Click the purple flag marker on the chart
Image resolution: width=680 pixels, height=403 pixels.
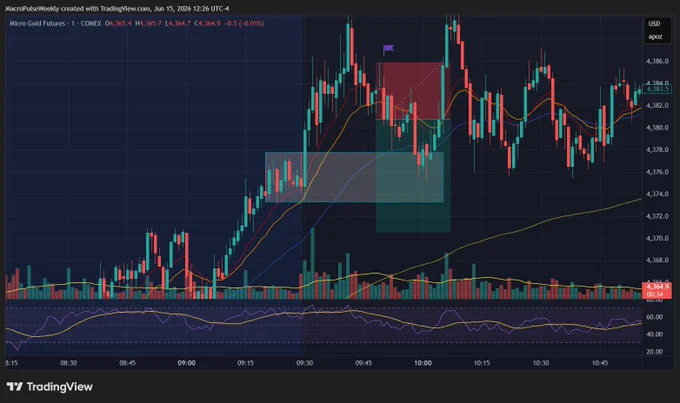coord(388,49)
